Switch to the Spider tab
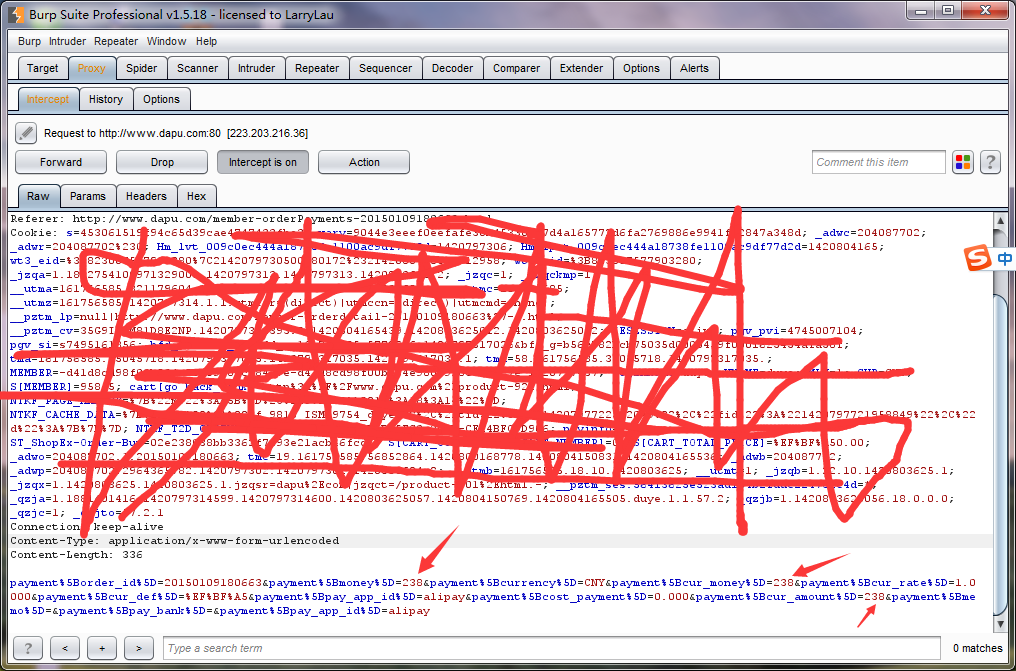Image resolution: width=1016 pixels, height=671 pixels. (x=141, y=68)
